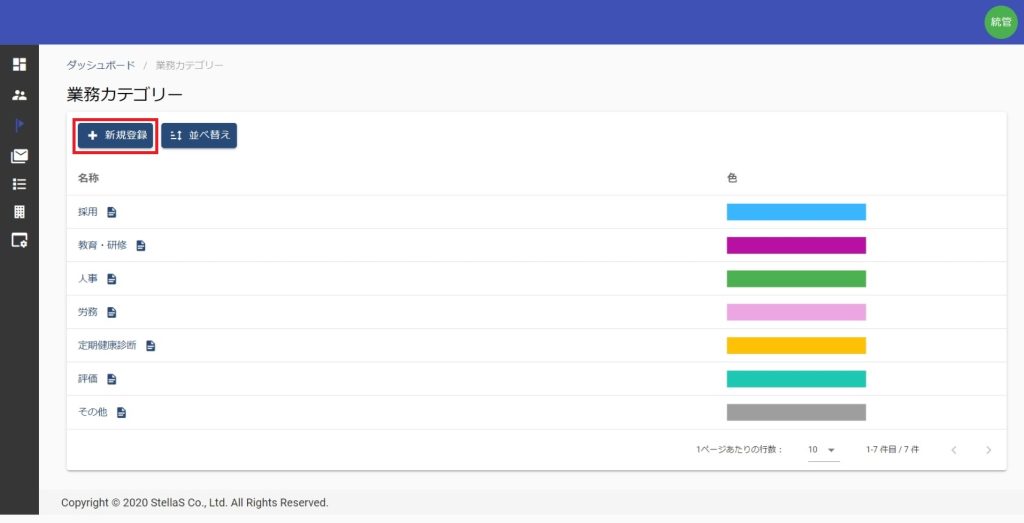Image resolution: width=1024 pixels, height=523 pixels.
Task: Open the 統管 user avatar menu
Action: click(1000, 22)
